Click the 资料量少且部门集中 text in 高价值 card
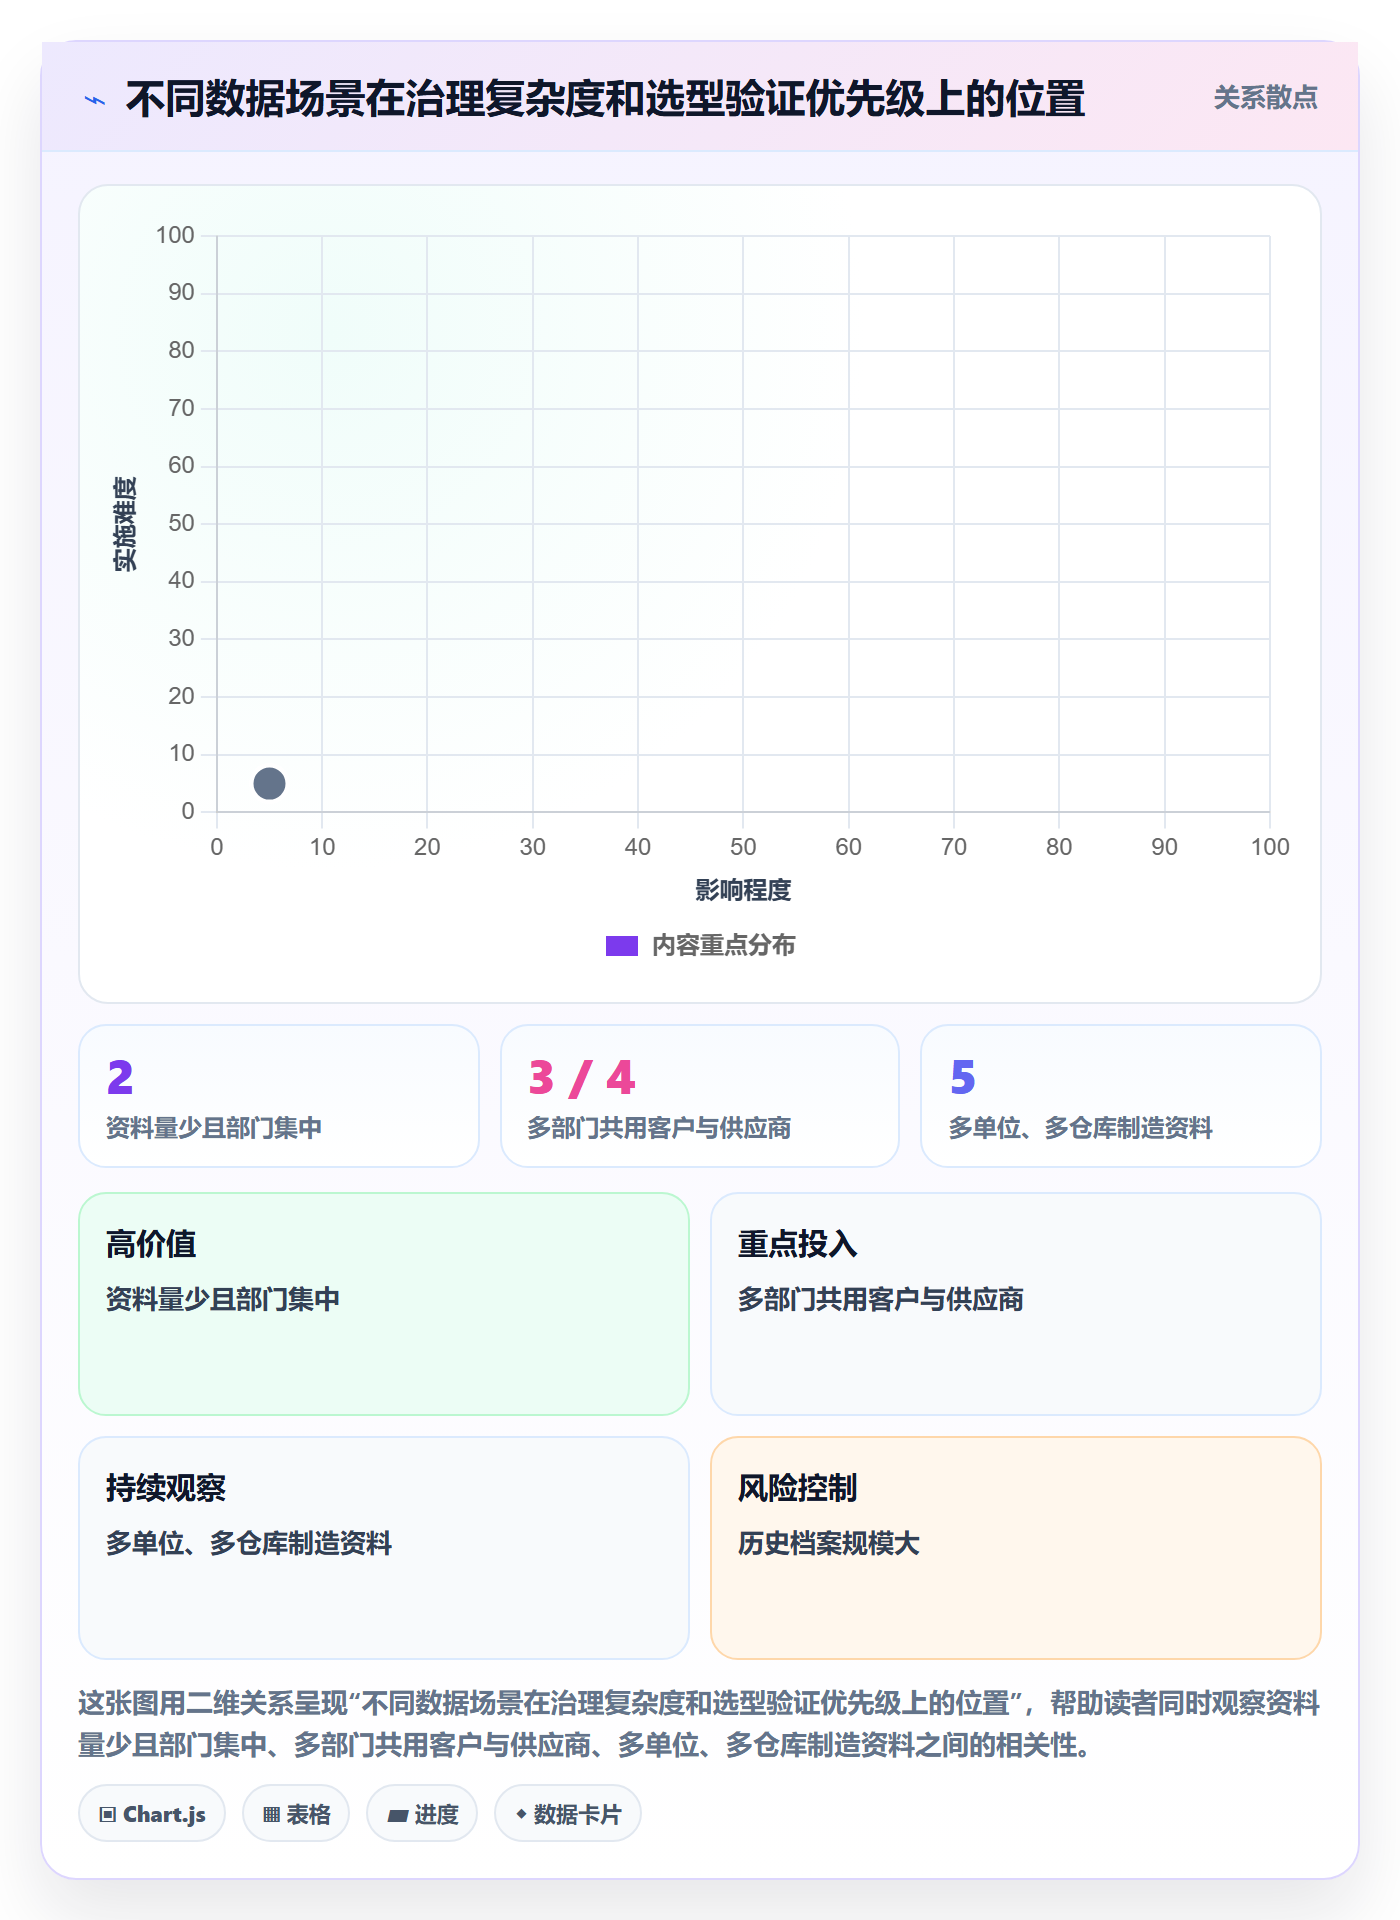 coord(223,1299)
